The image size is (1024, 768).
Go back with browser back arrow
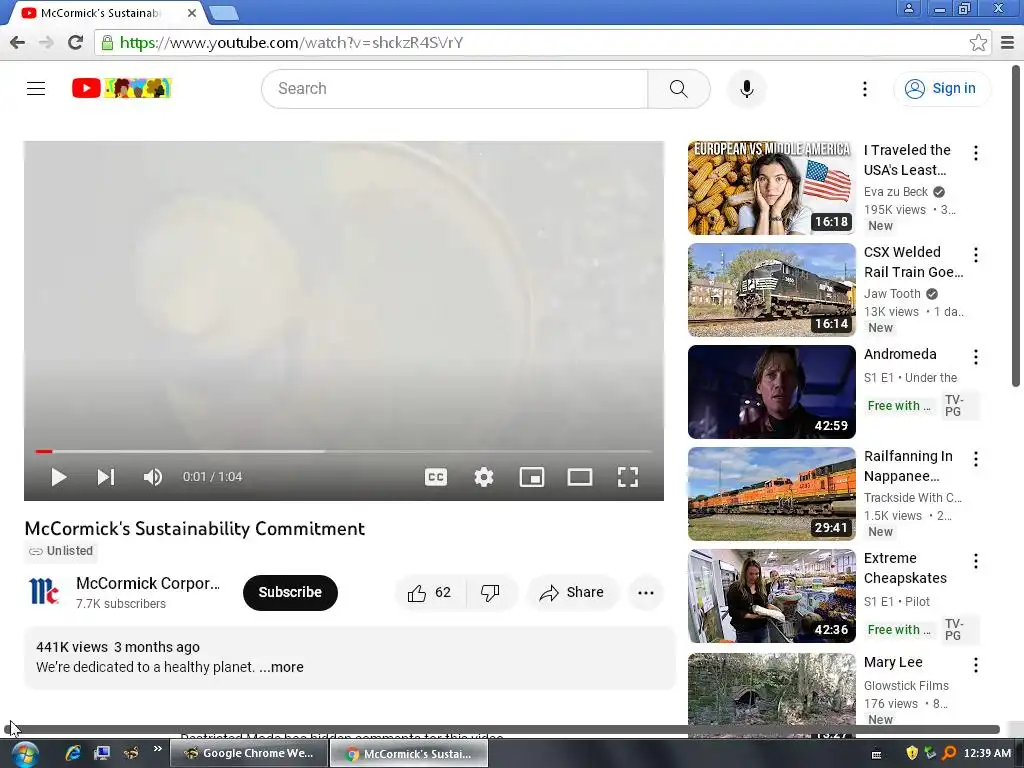coord(18,42)
